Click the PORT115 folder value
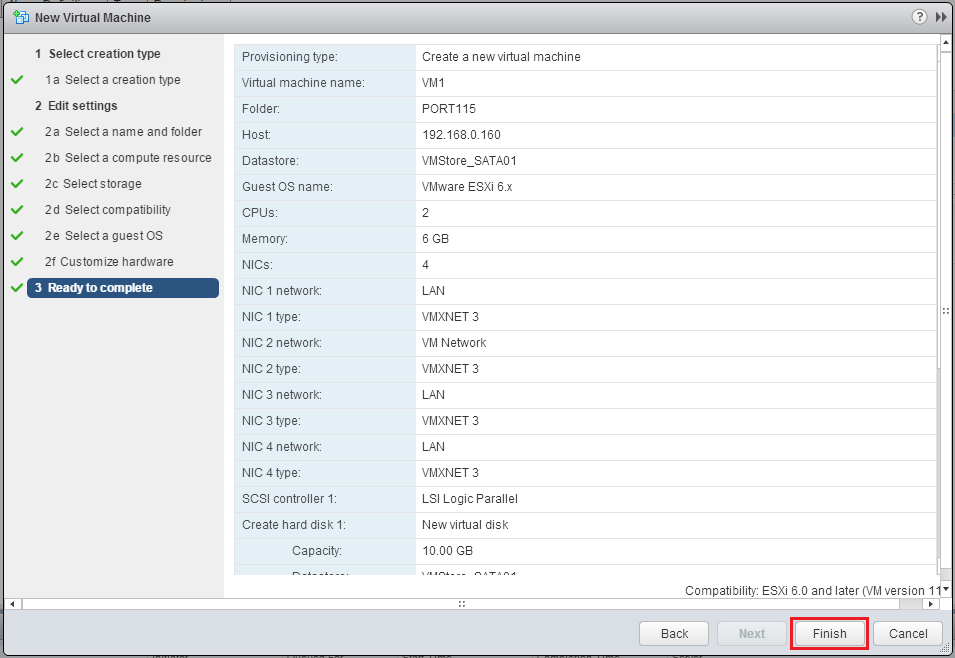 click(x=448, y=109)
